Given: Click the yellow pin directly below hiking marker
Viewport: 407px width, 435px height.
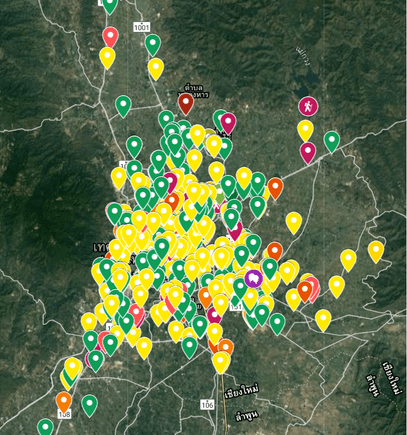Looking at the screenshot, I should 305,131.
